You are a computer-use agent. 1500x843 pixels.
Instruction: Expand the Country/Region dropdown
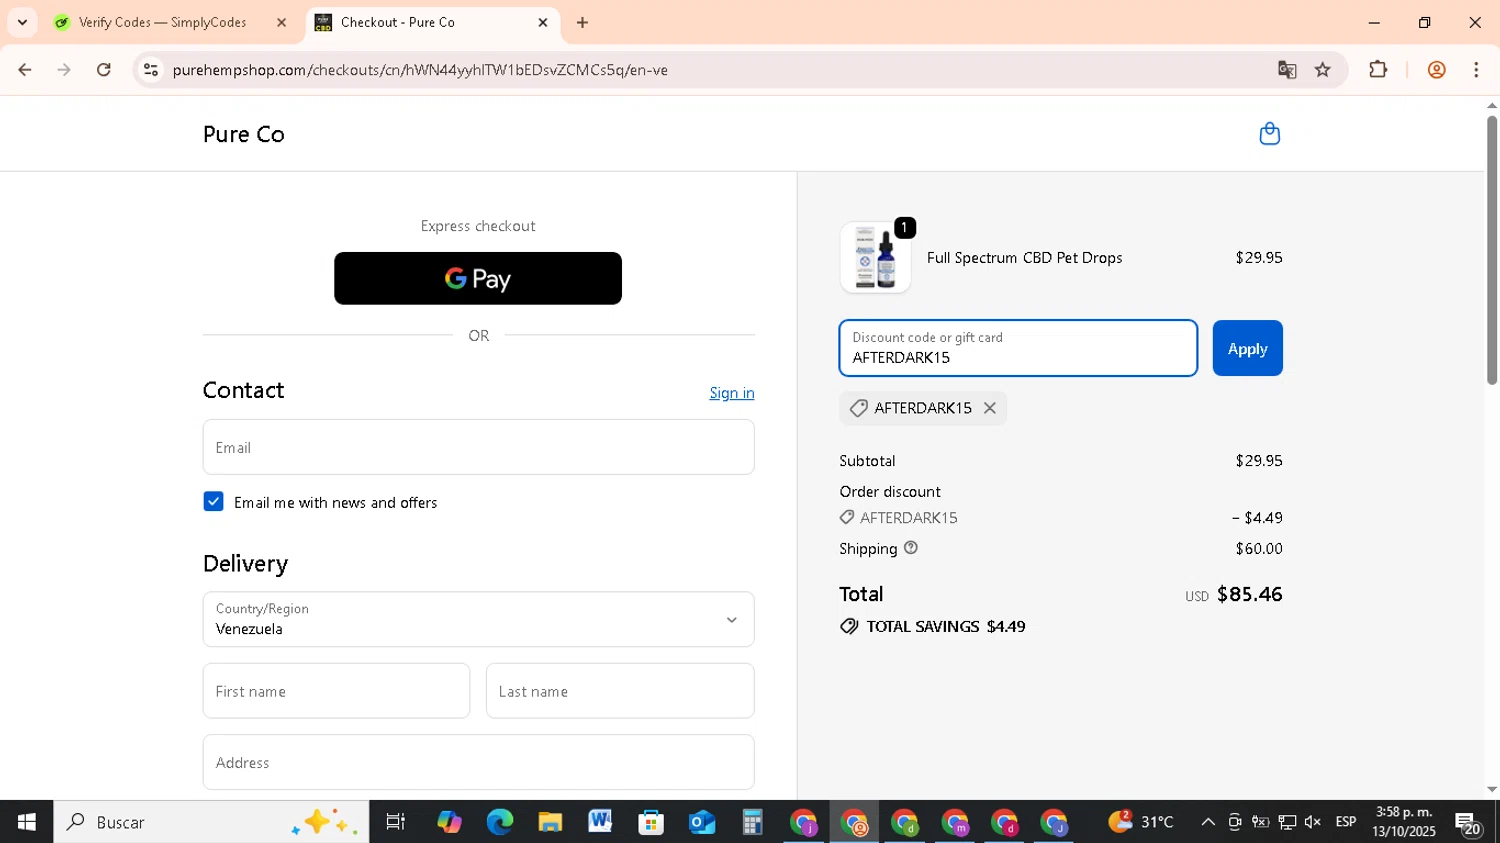click(478, 619)
